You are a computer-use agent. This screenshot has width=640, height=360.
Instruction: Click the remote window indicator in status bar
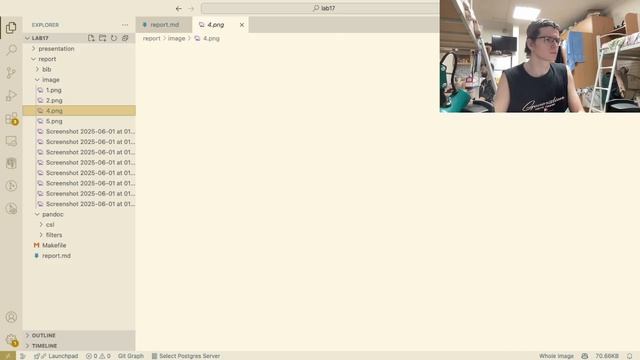[x=7, y=356]
